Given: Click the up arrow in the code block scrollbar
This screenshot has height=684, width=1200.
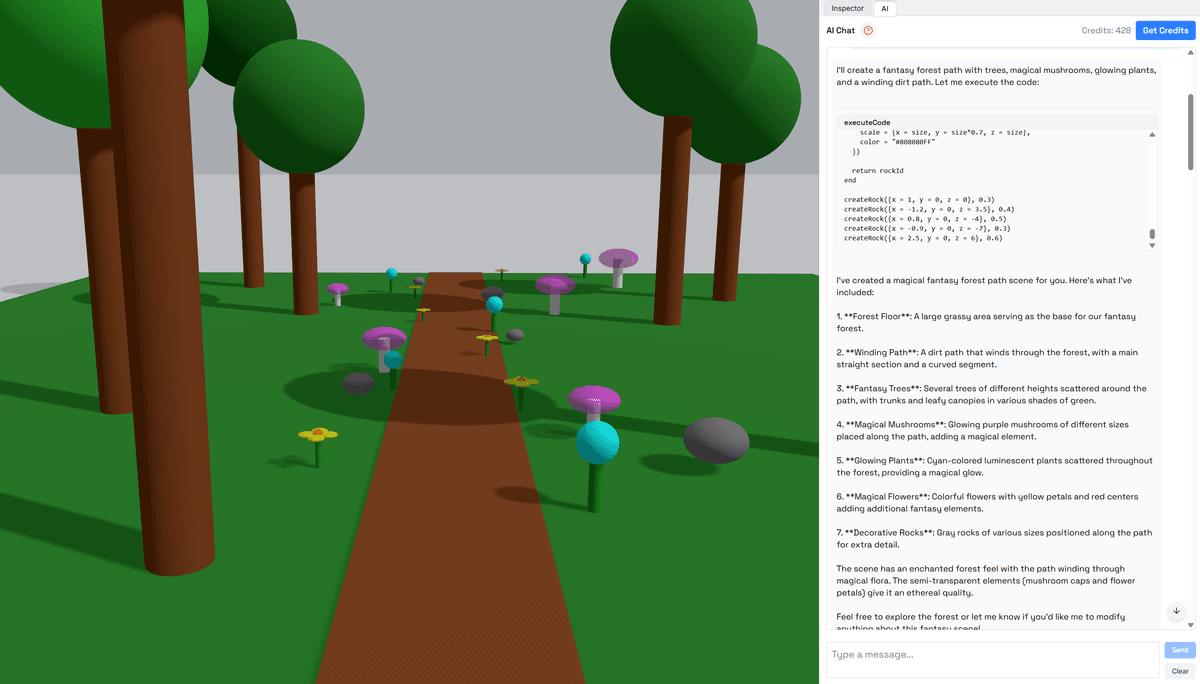Looking at the screenshot, I should (1152, 133).
